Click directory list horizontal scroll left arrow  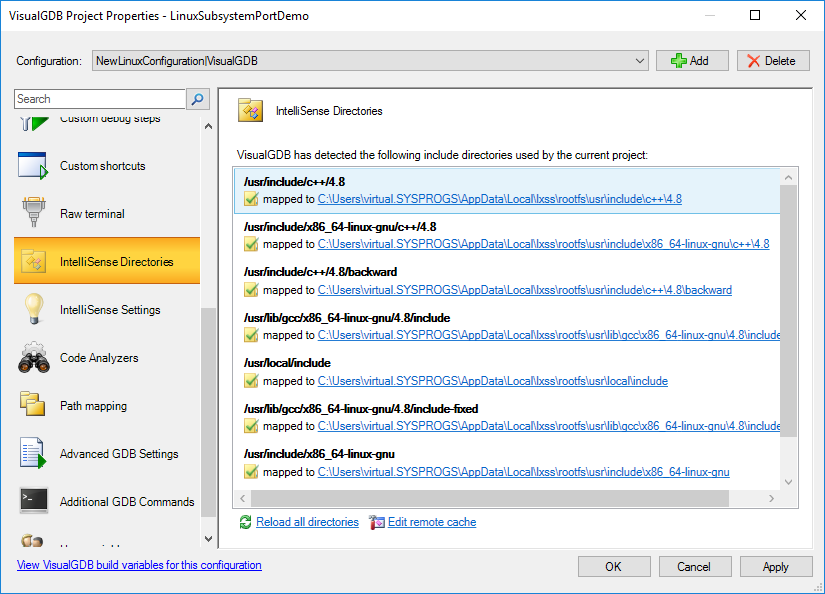coord(243,498)
